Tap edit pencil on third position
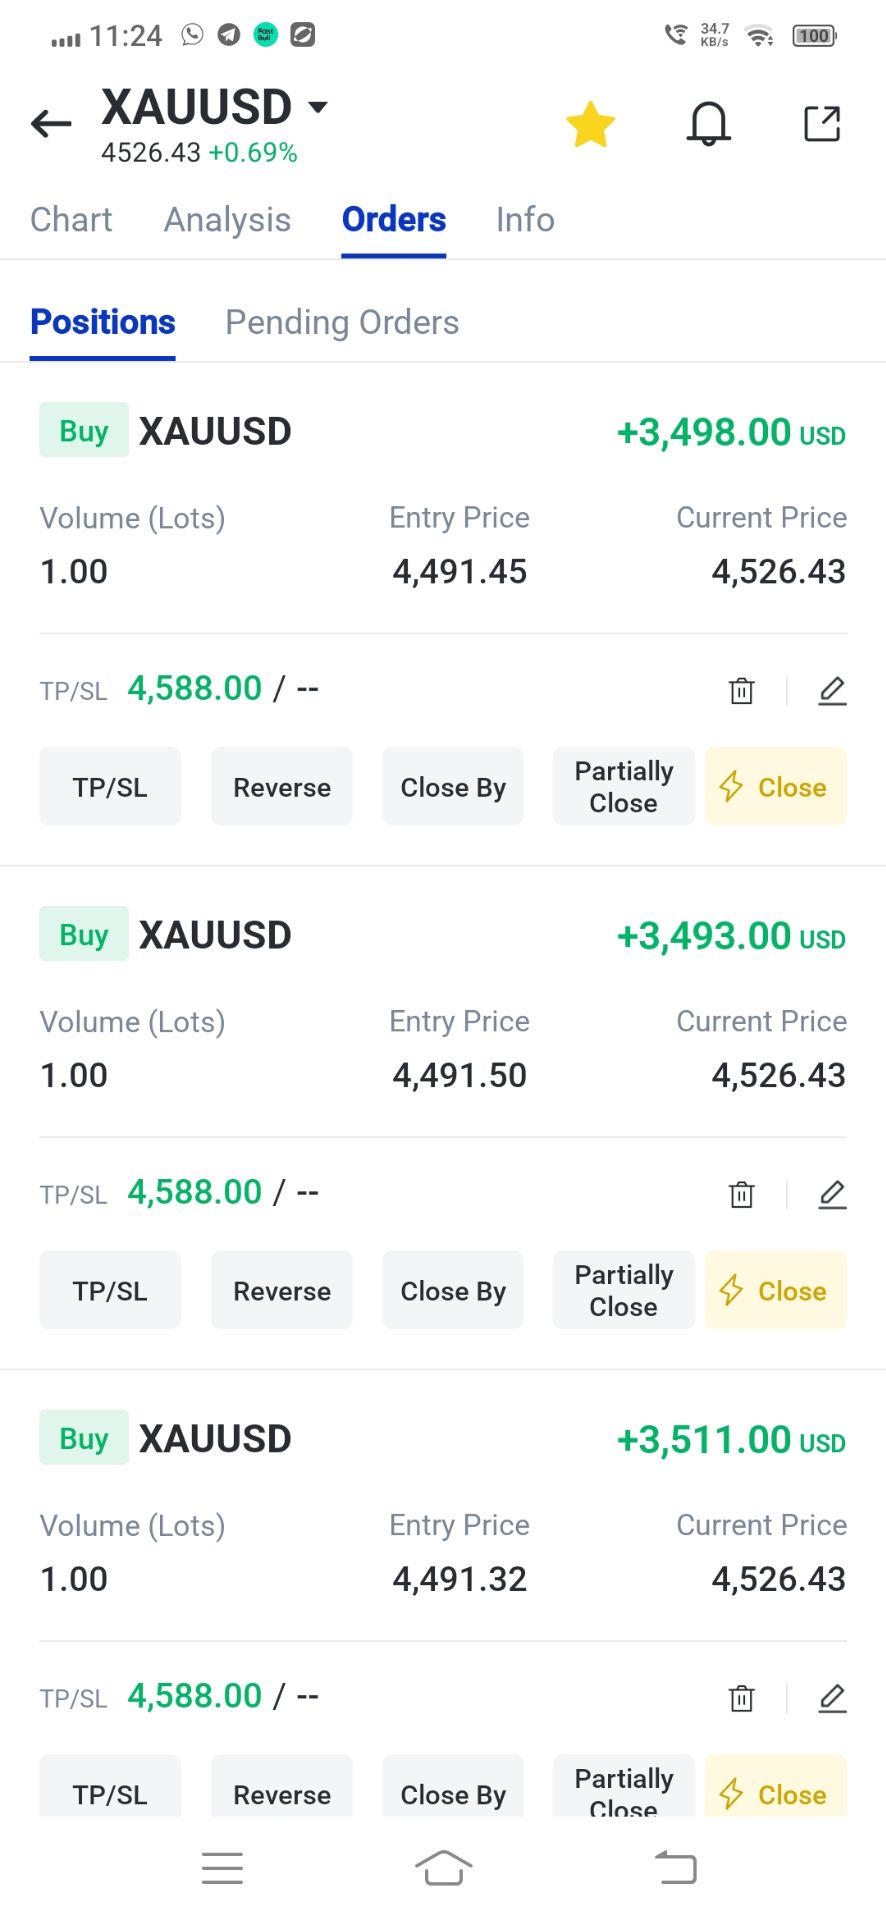 [832, 1698]
